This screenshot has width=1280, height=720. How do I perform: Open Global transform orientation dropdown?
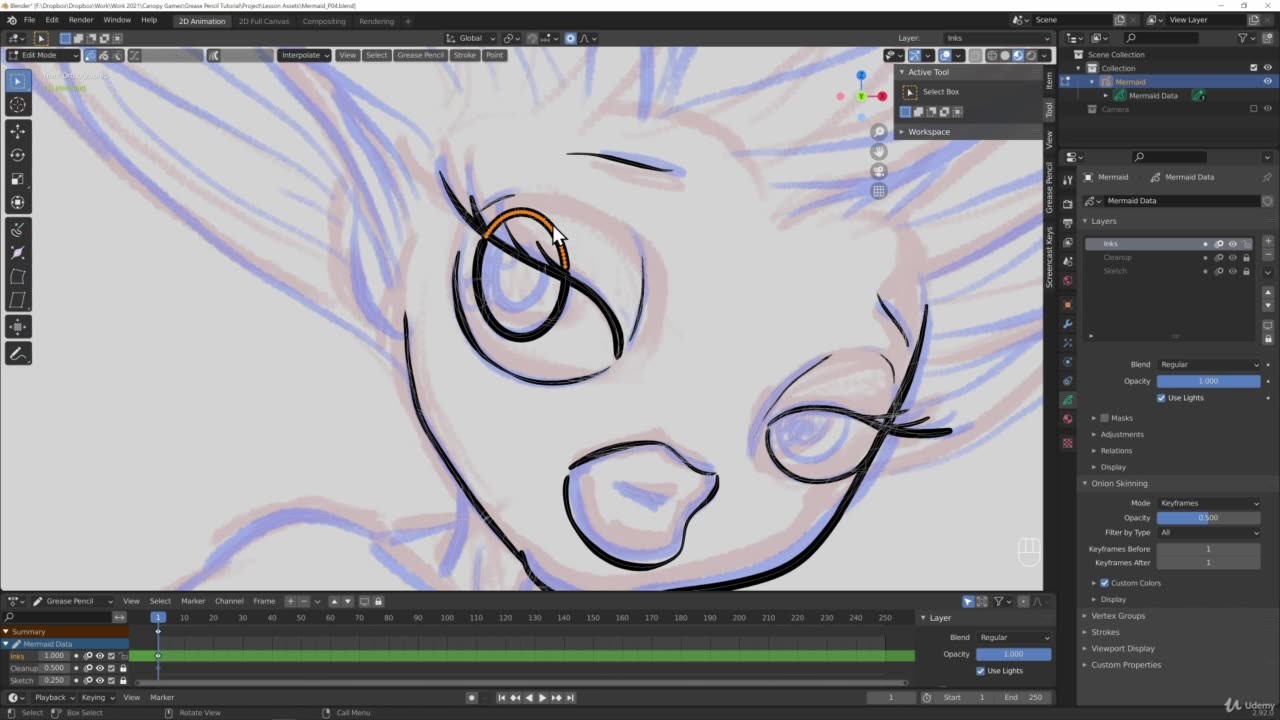471,38
